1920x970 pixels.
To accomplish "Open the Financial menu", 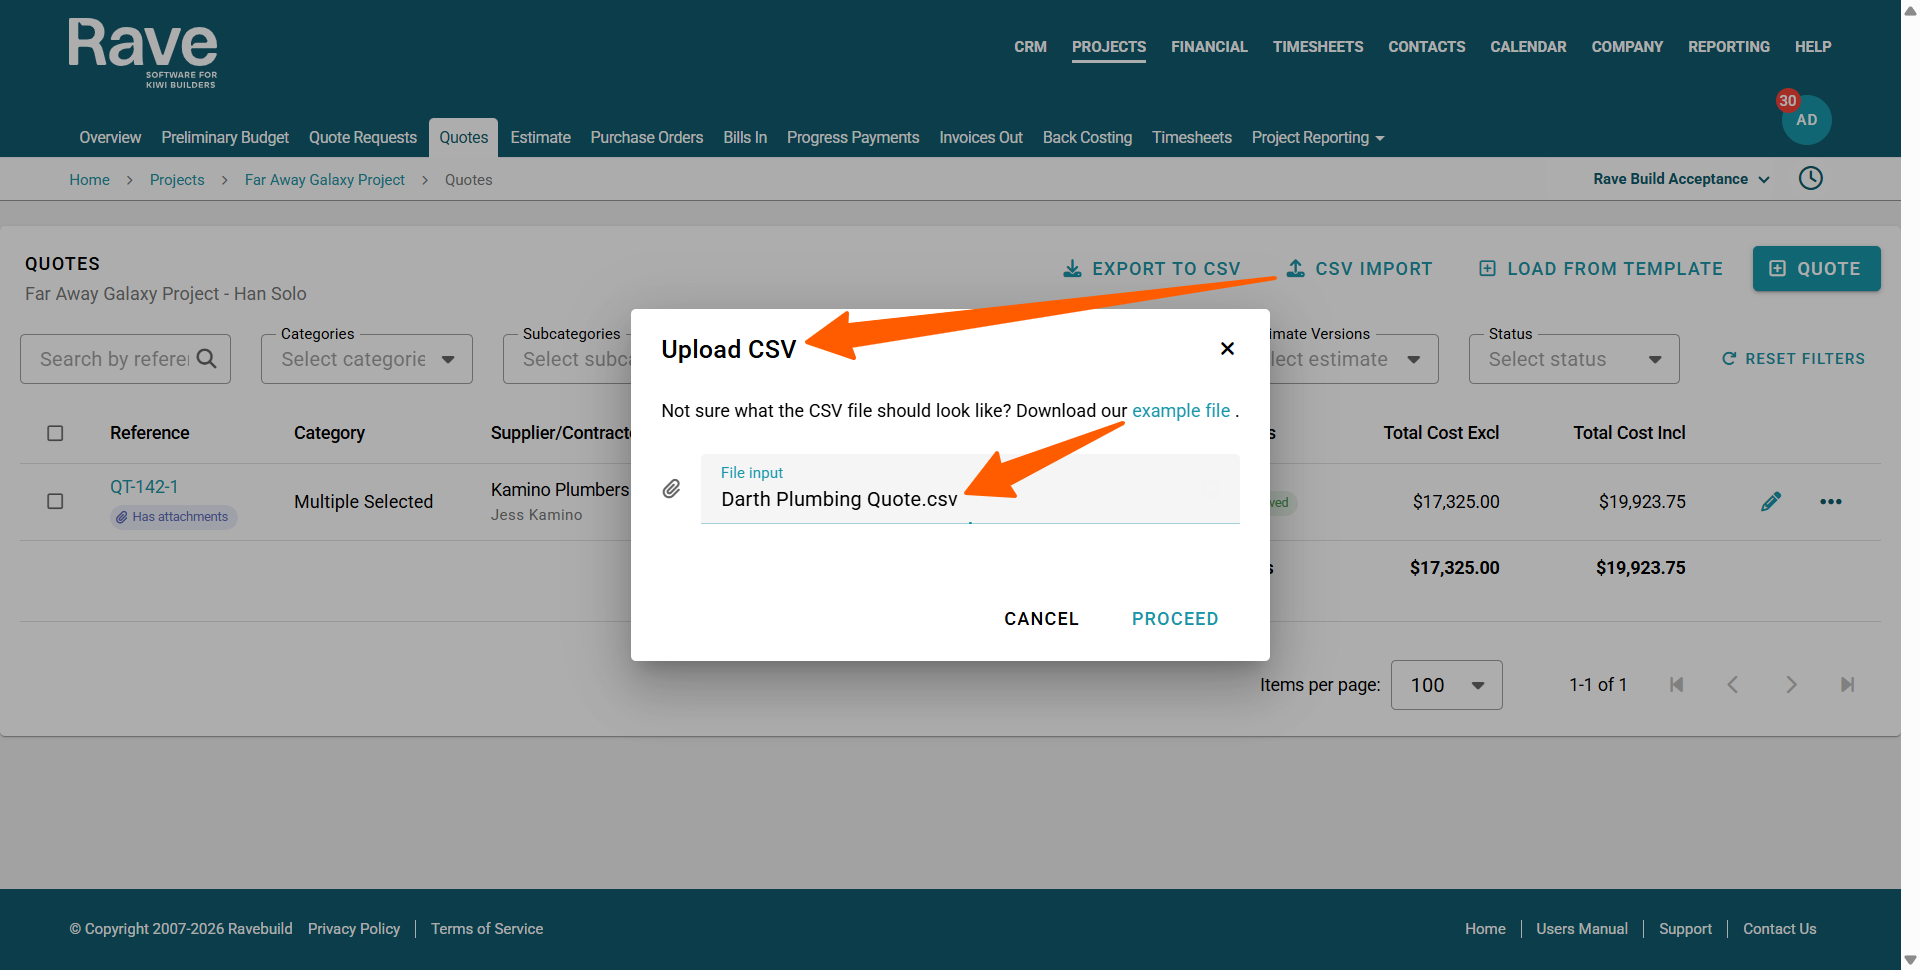I will (x=1209, y=47).
